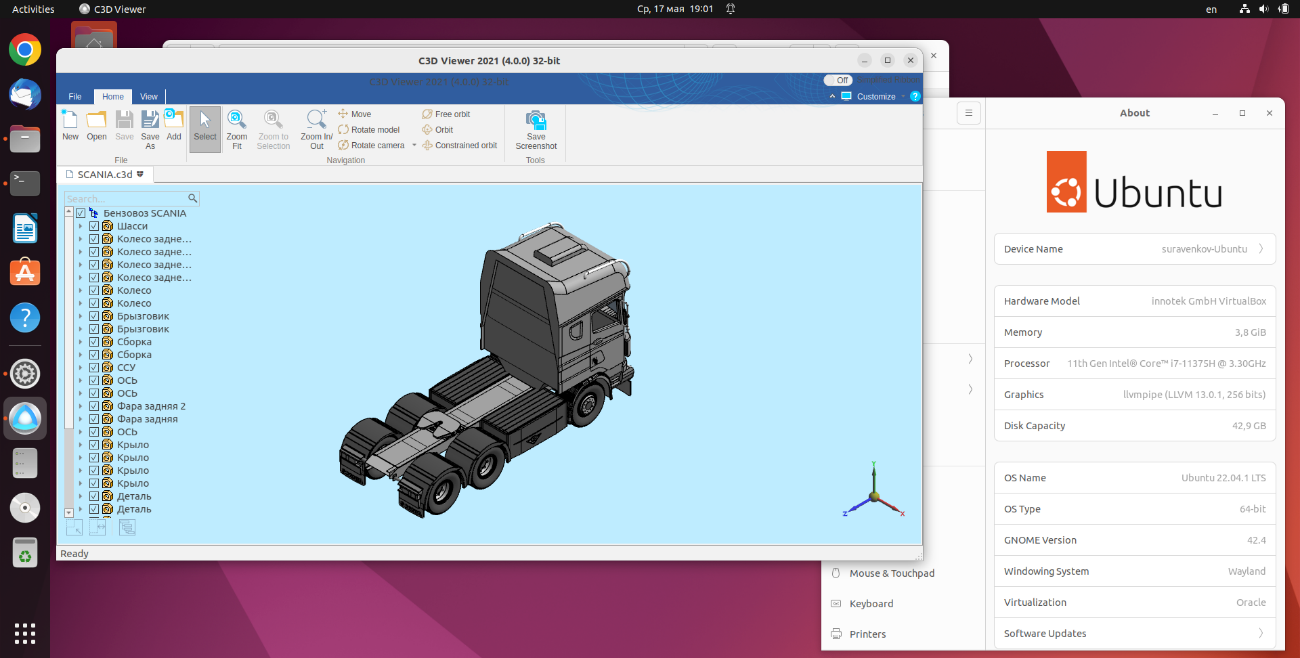Open Software Updates chevron in About

(1261, 633)
